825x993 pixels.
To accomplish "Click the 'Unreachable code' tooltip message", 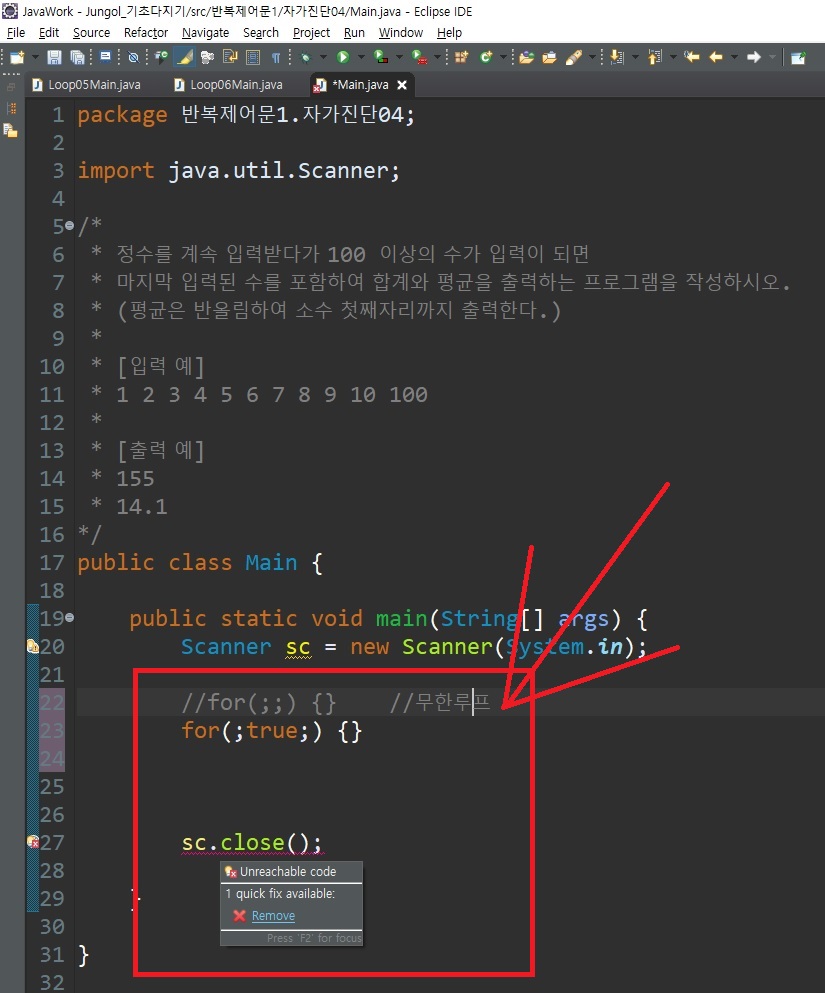I will tap(287, 872).
